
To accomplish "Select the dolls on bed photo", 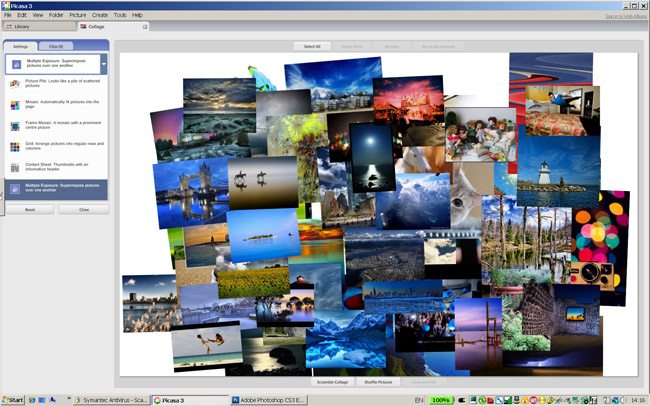I will pyautogui.click(x=480, y=135).
